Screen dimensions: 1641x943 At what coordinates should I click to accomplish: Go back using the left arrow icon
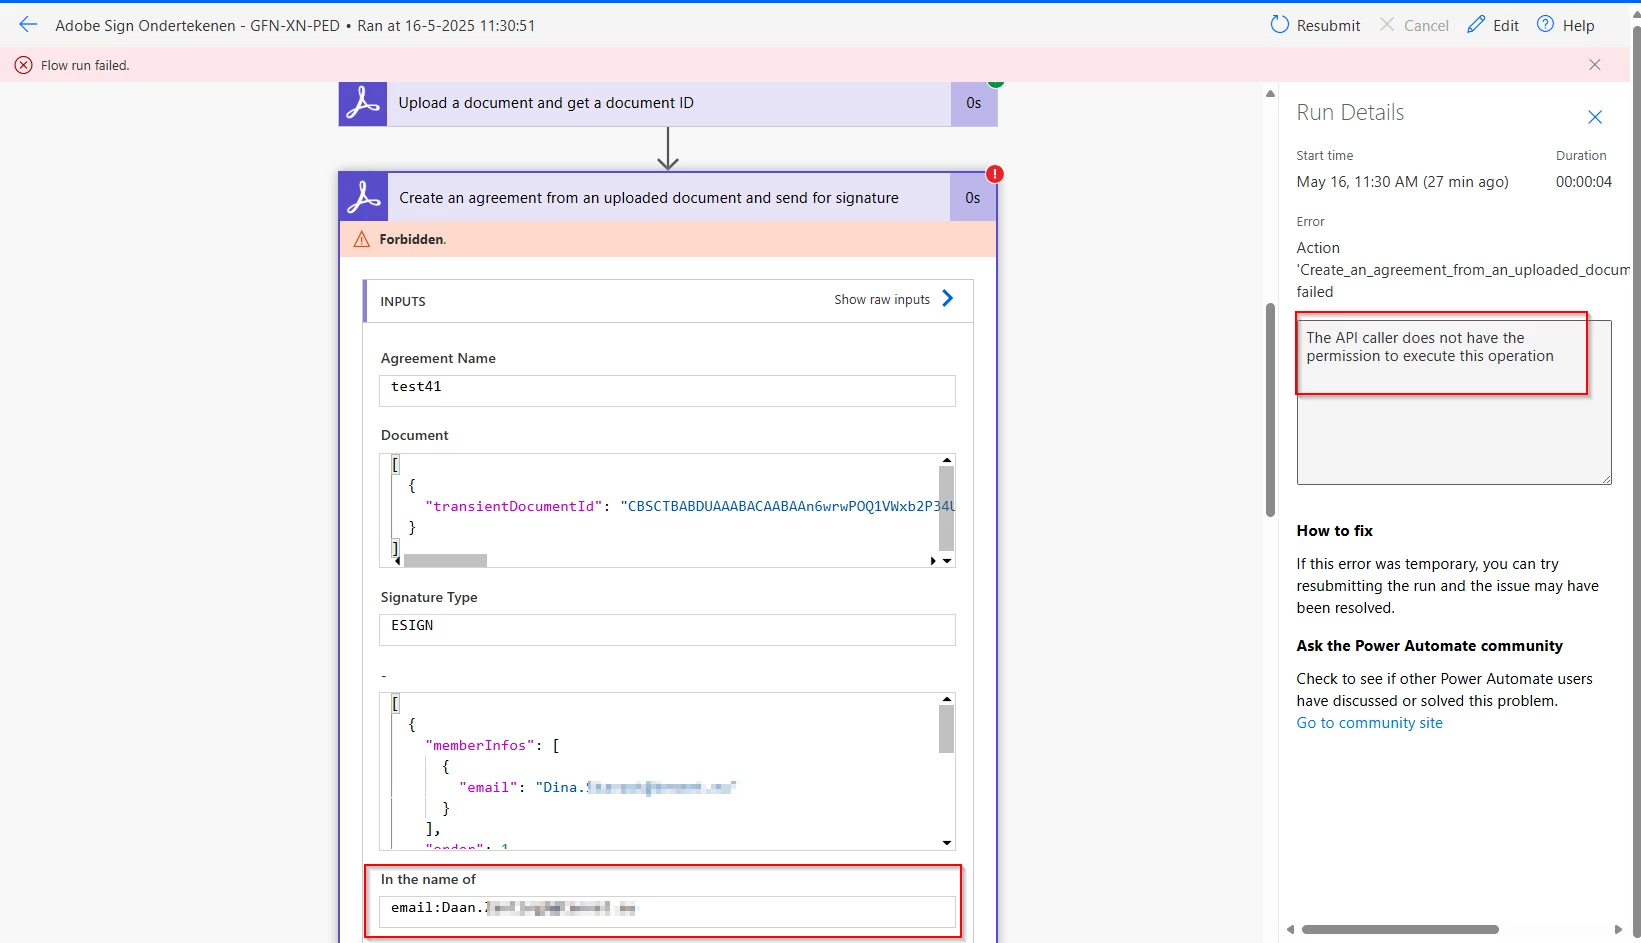(28, 25)
